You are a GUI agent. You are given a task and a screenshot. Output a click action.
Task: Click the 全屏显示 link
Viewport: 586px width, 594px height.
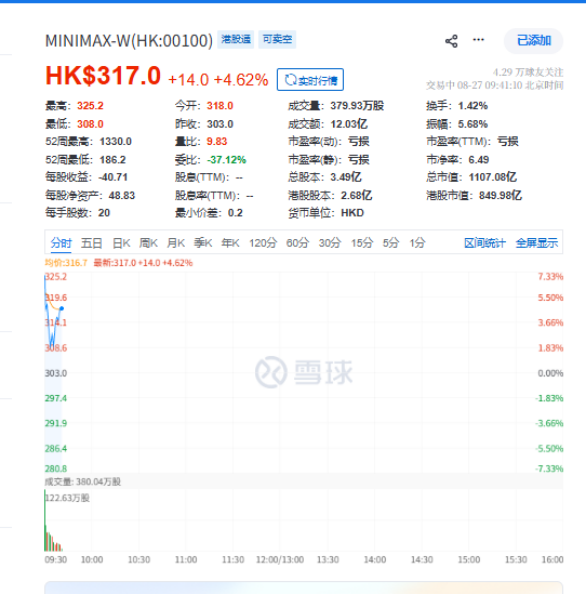tap(537, 243)
